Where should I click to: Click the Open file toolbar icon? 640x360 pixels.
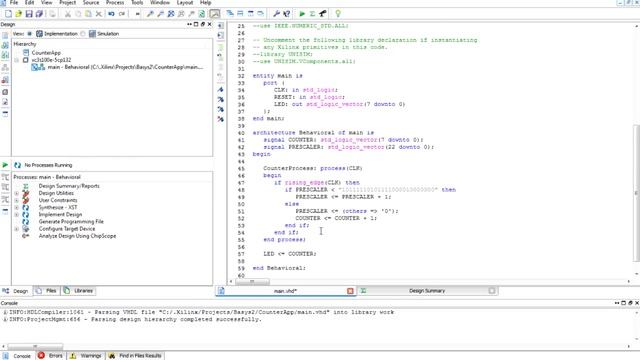(x=18, y=14)
